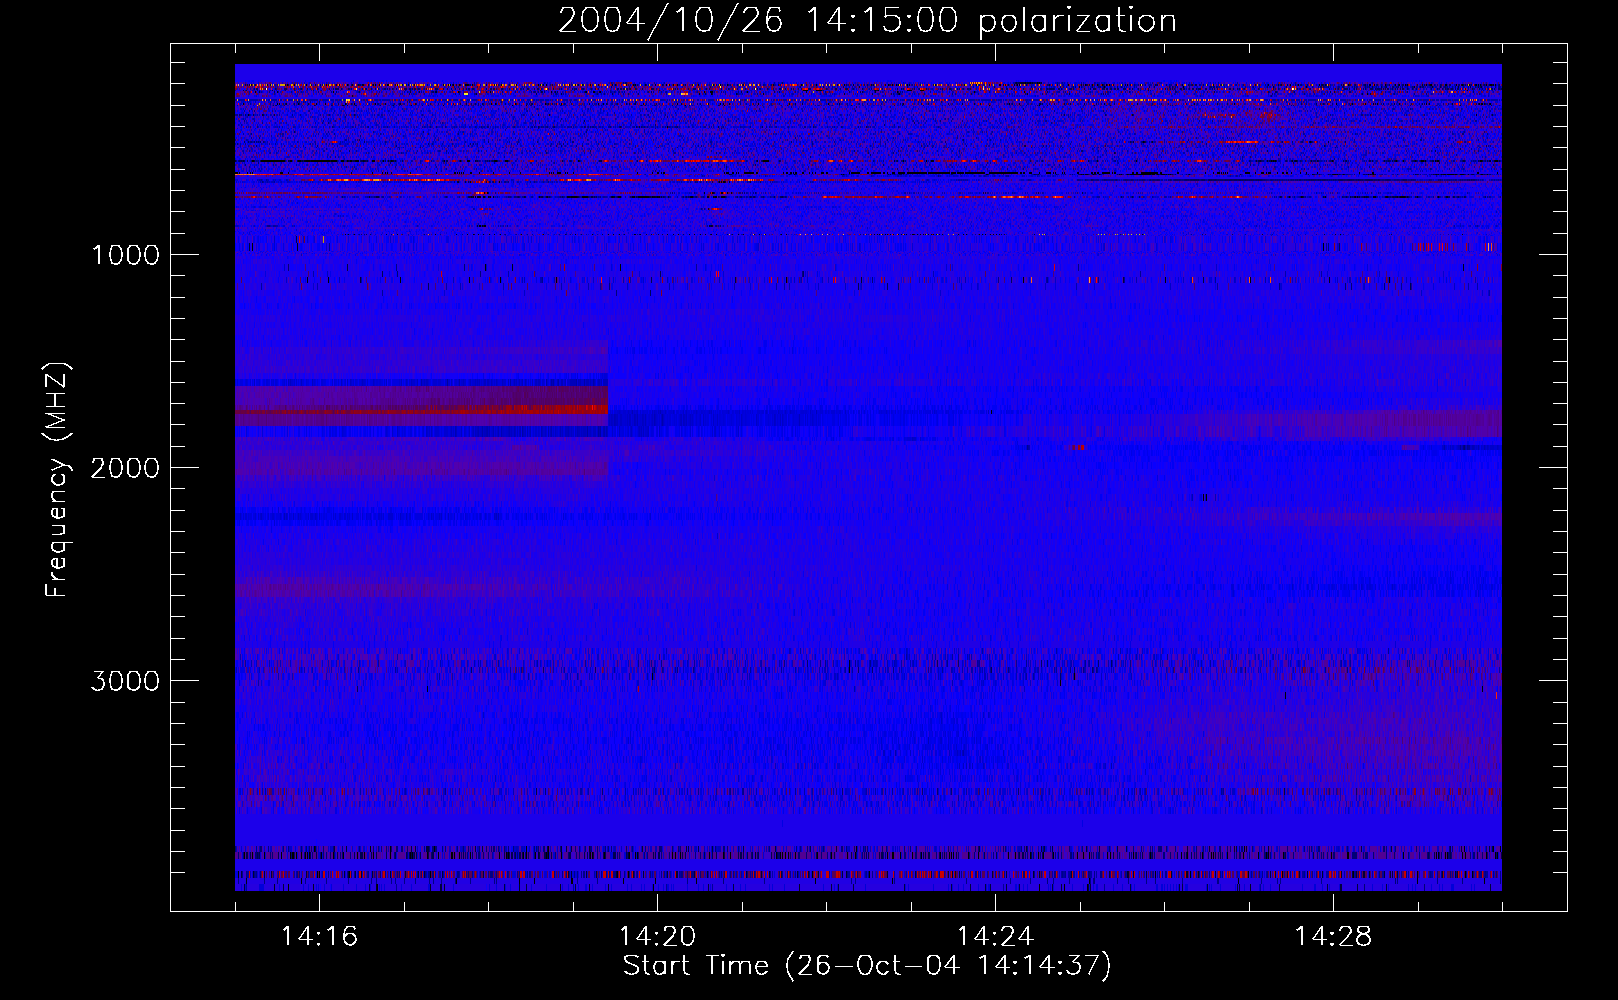Viewport: 1618px width, 1000px height.
Task: Click the 2000 frequency tick label
Action: click(125, 468)
